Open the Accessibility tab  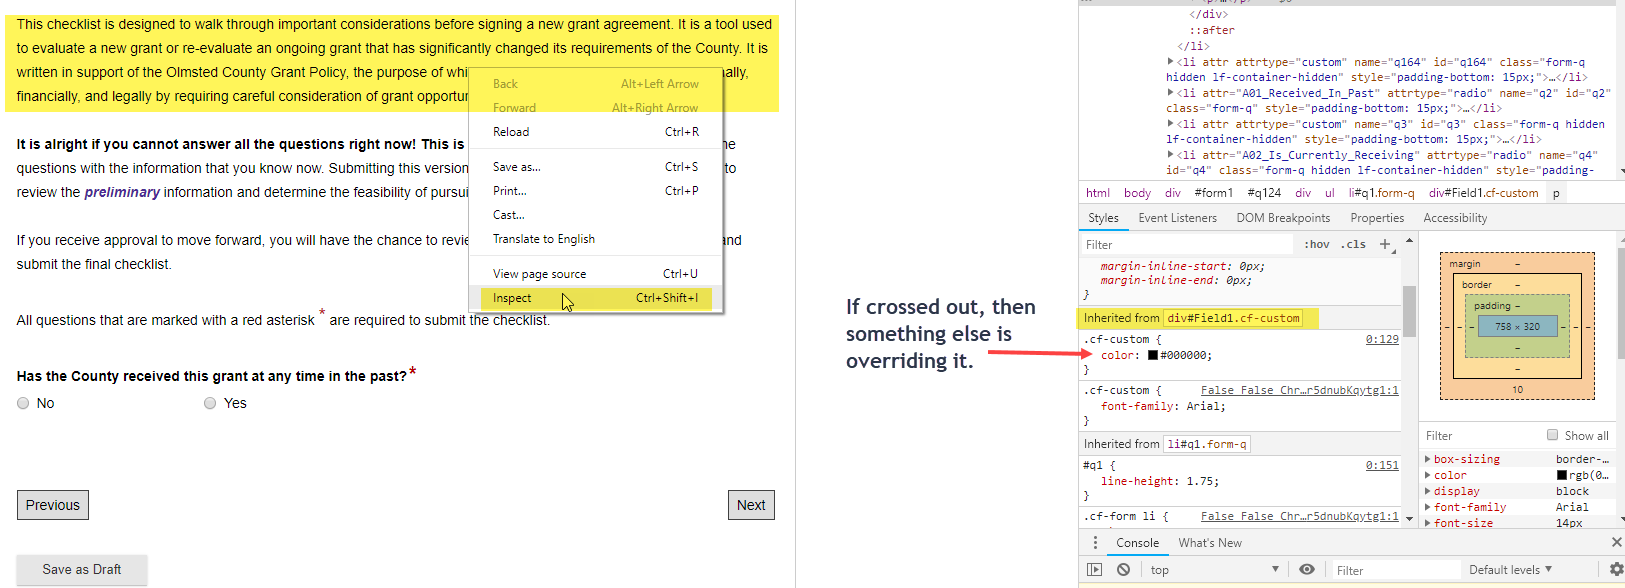coord(1455,218)
